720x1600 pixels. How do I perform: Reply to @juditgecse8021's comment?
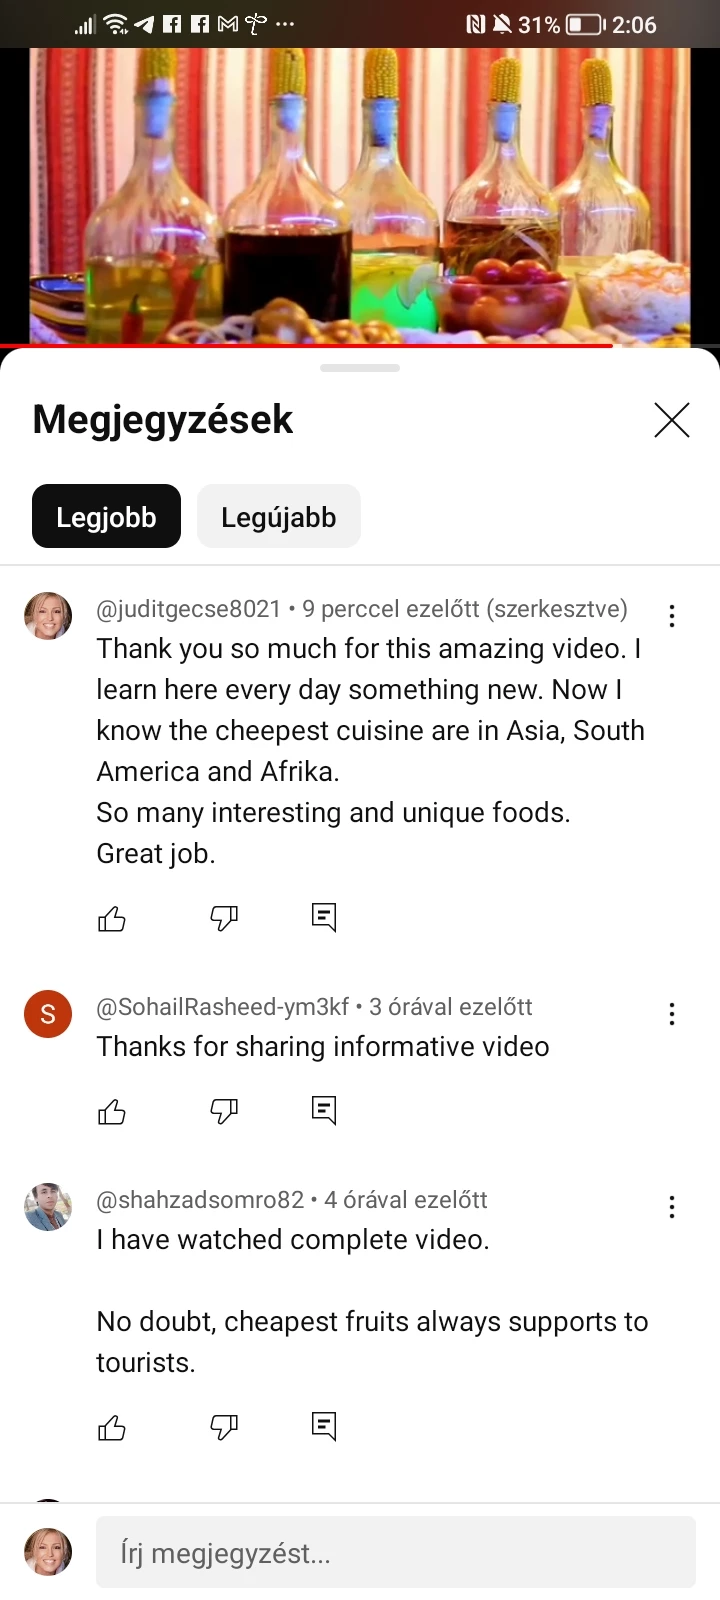click(x=324, y=918)
